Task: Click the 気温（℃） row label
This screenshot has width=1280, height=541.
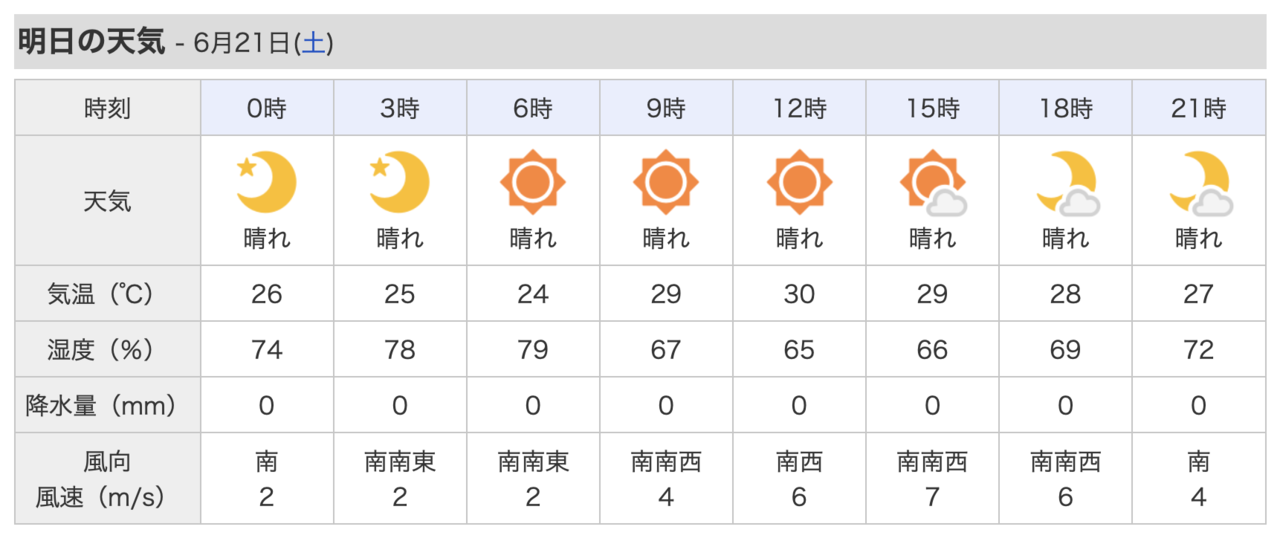Action: click(108, 294)
